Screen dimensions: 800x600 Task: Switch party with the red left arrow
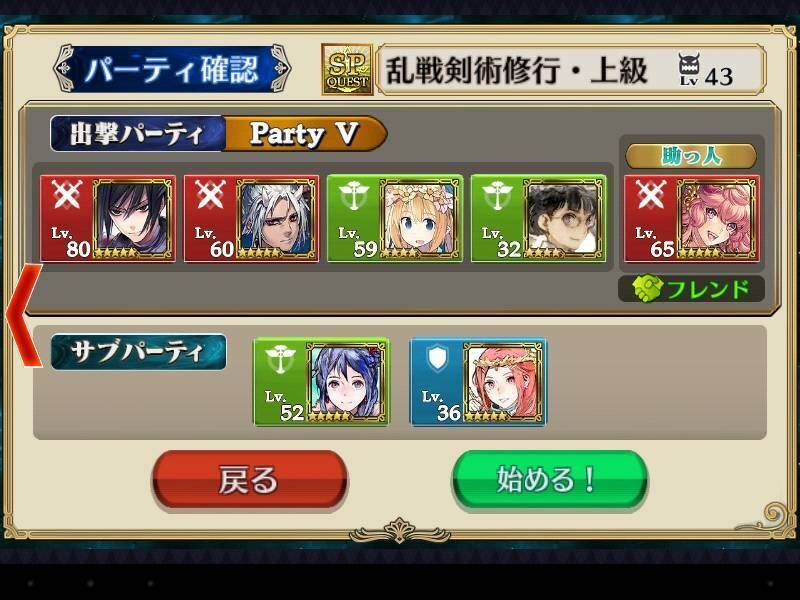click(x=24, y=315)
